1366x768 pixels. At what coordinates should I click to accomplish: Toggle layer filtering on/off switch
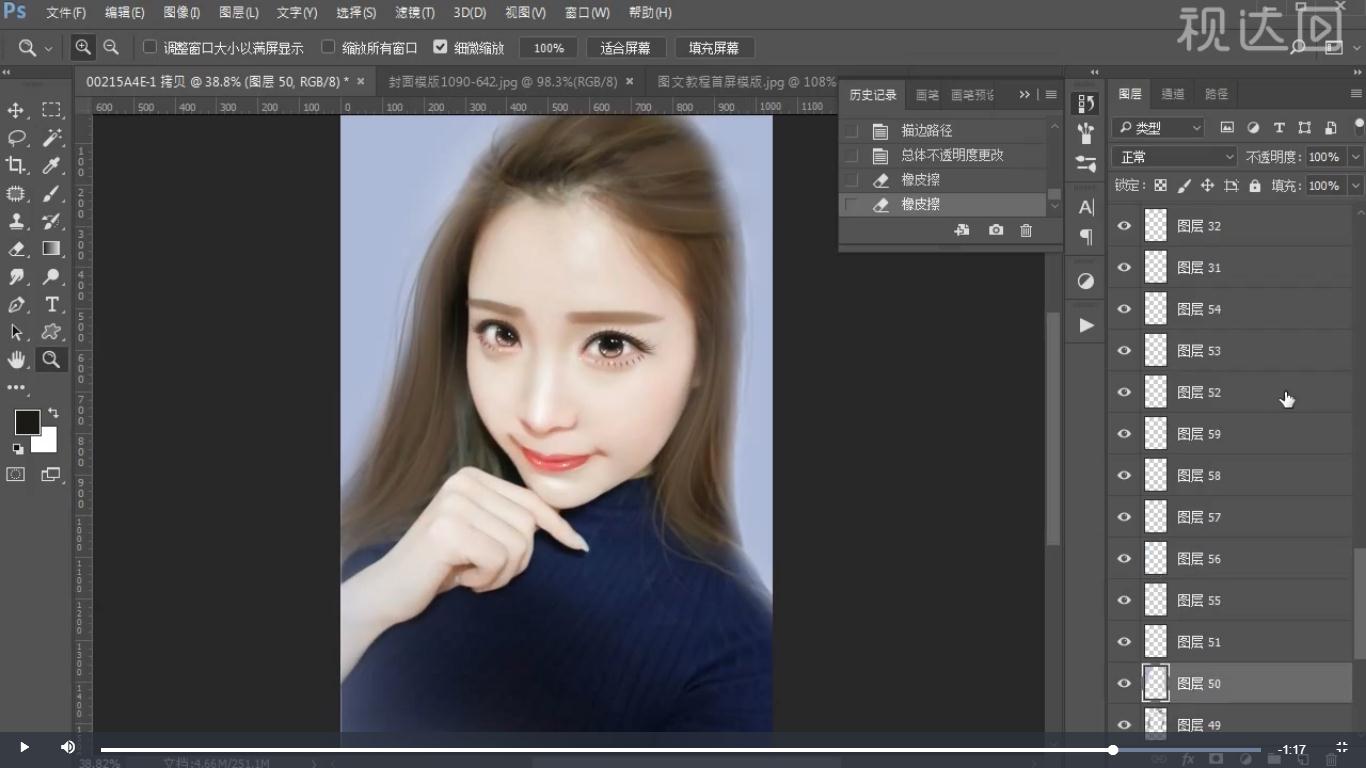pos(1359,127)
